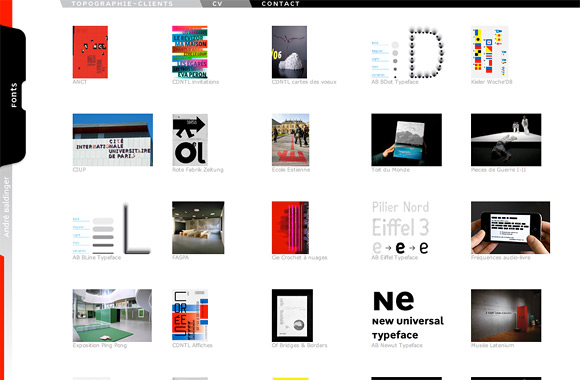Viewport: 580px width, 380px height.
Task: Click the AB Eiffel Typeface caption
Action: pos(394,258)
